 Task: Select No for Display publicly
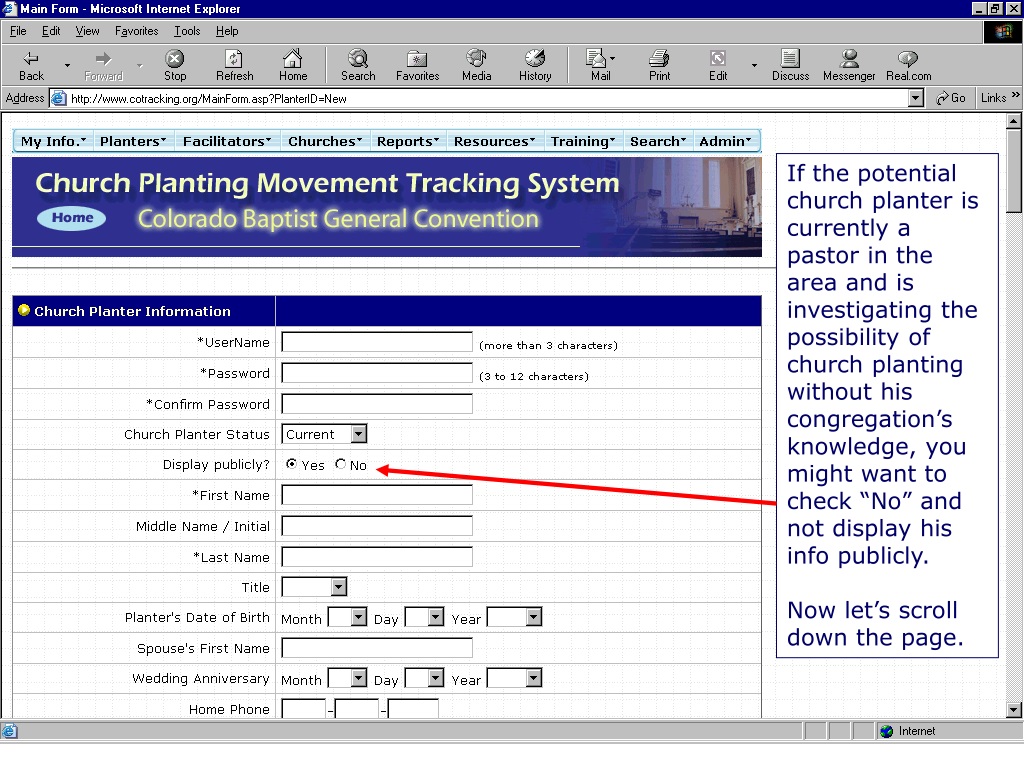click(340, 464)
